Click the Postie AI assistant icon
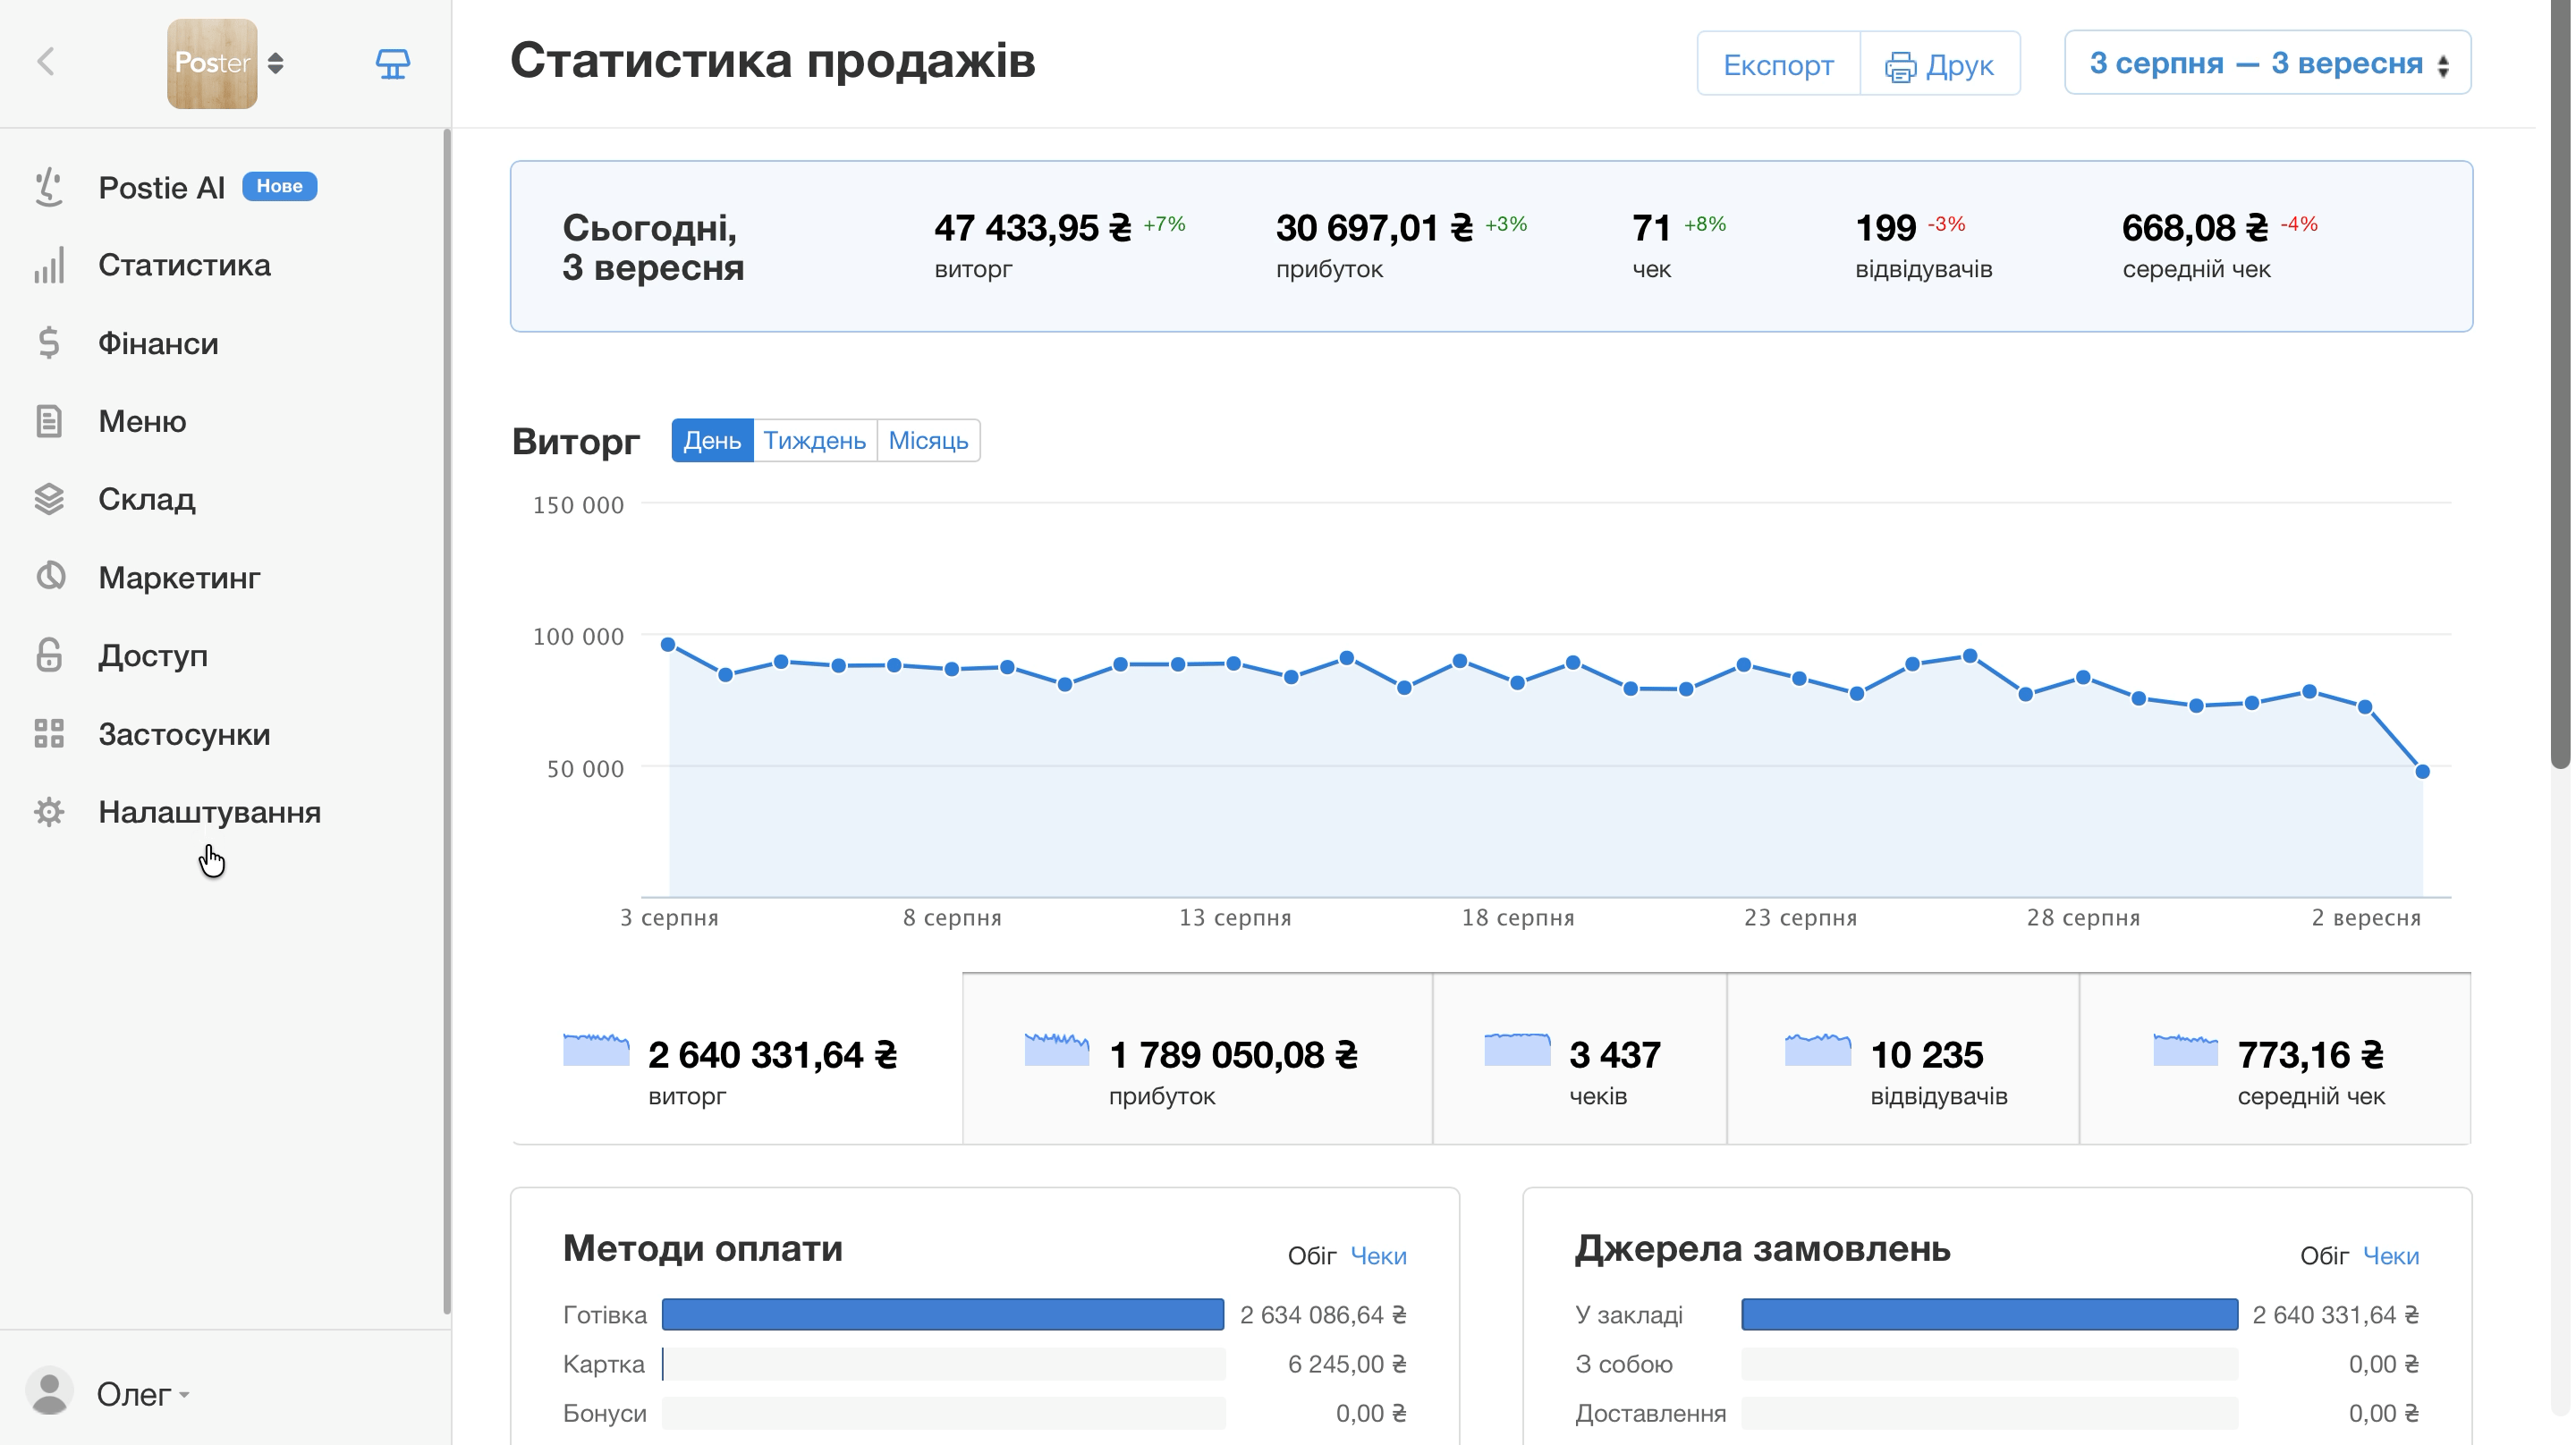This screenshot has height=1445, width=2576. click(49, 187)
